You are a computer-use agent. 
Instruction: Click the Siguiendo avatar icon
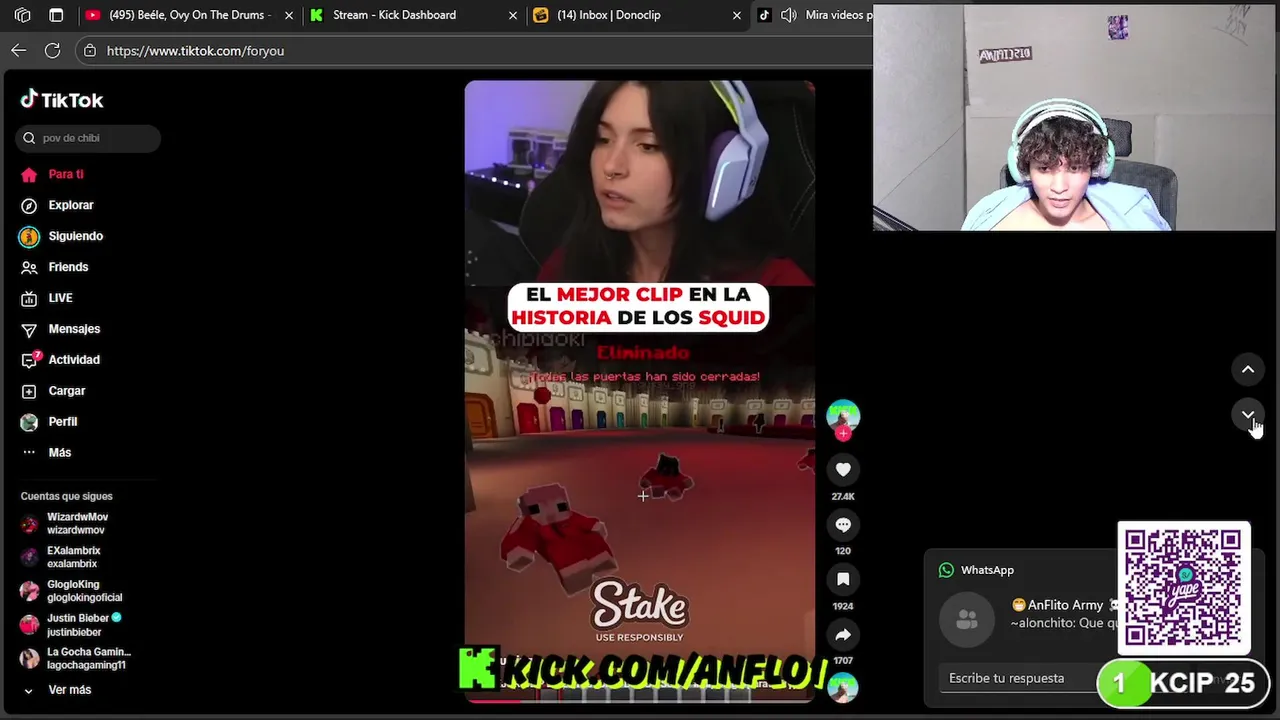[x=29, y=236]
